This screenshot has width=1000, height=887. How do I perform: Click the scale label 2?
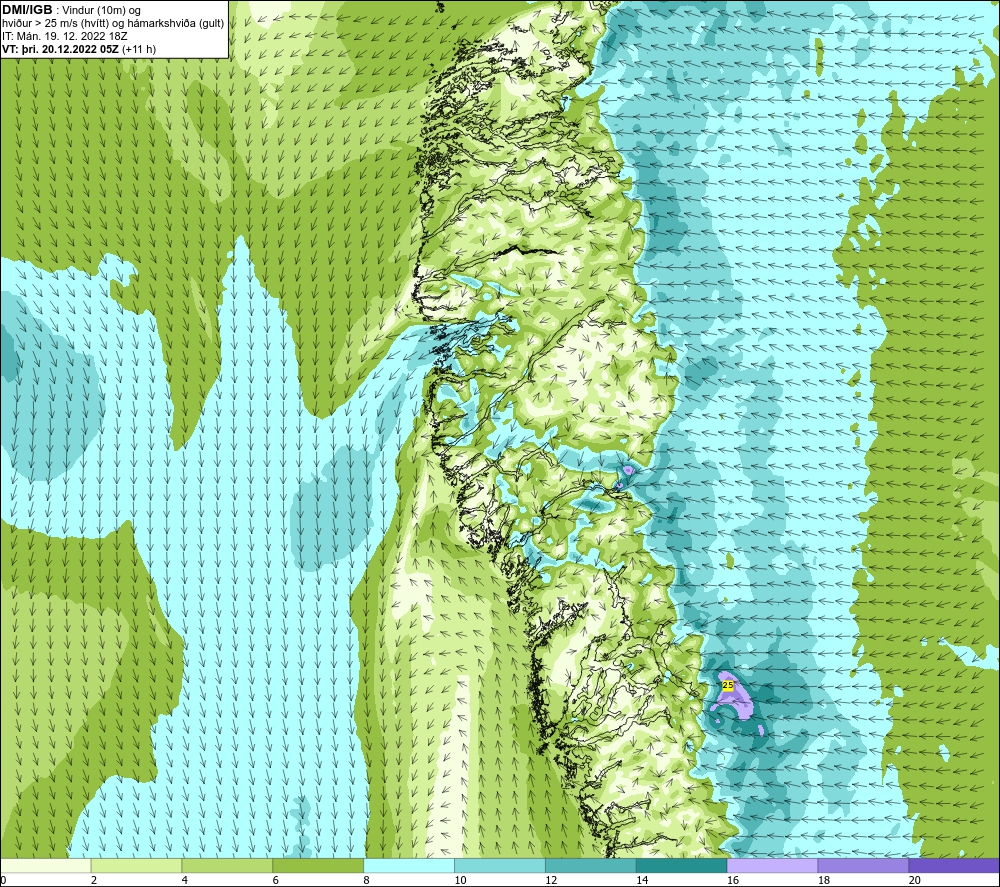coord(94,880)
